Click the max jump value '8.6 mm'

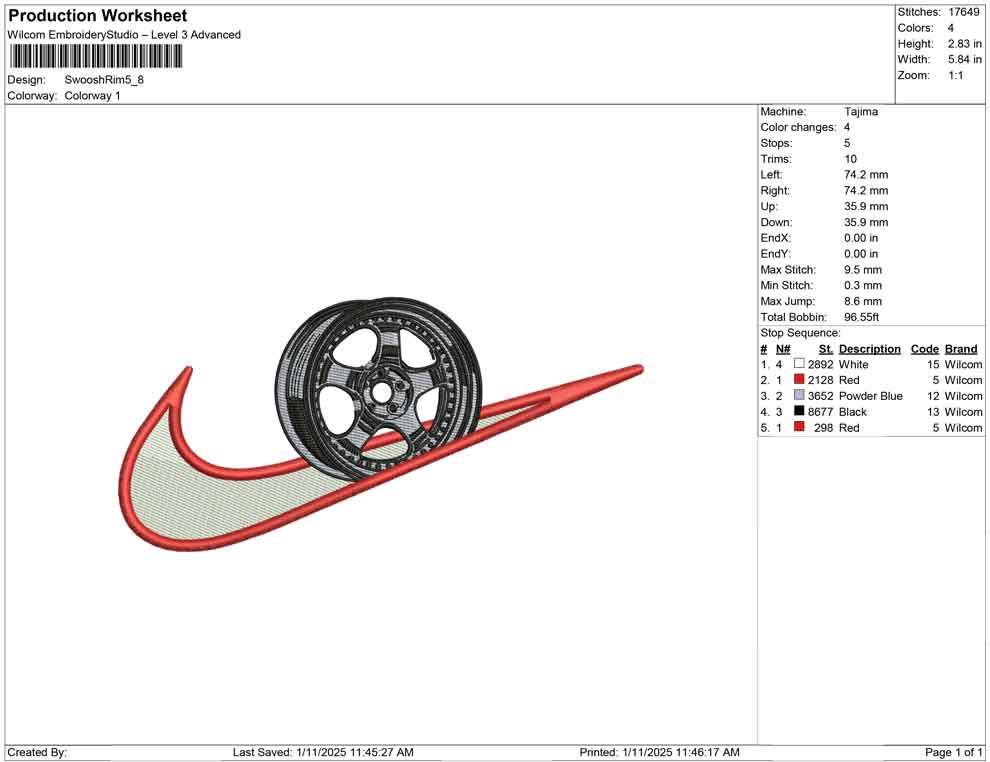862,301
